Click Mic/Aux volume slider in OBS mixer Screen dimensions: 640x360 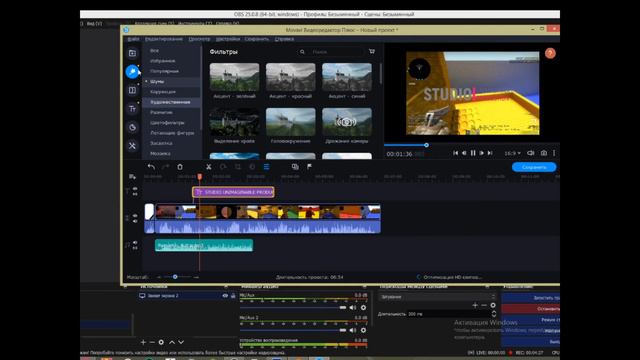(293, 307)
